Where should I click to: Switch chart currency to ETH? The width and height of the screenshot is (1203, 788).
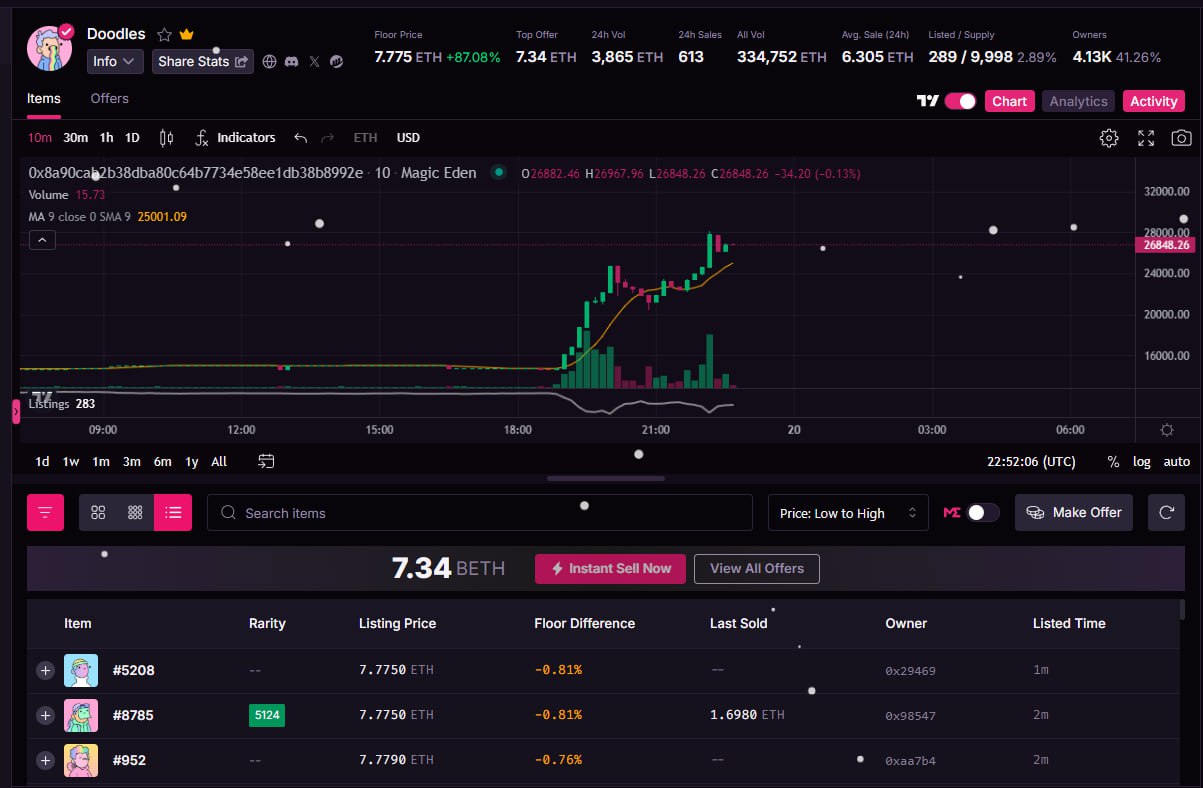pos(365,138)
